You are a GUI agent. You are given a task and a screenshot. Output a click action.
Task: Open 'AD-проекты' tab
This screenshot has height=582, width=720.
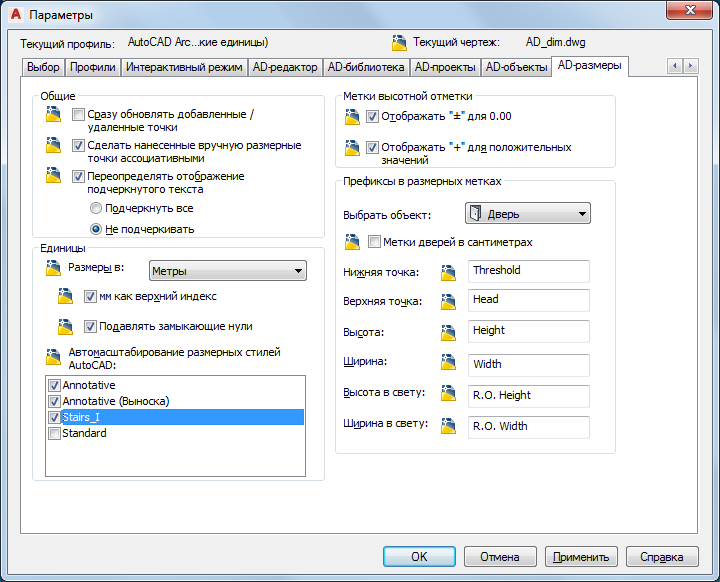[x=445, y=68]
